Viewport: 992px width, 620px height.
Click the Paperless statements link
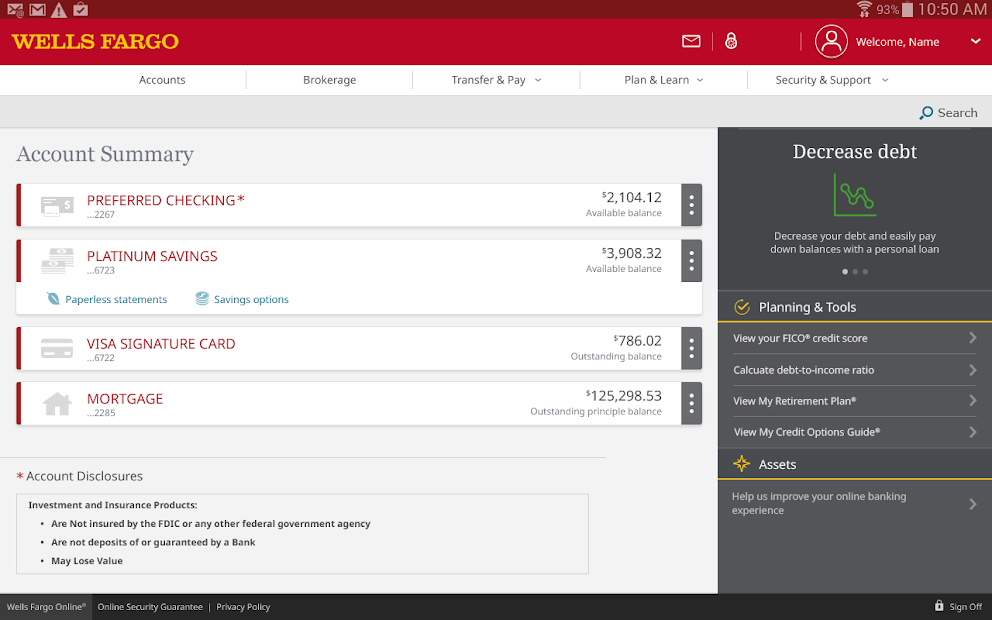(x=116, y=299)
